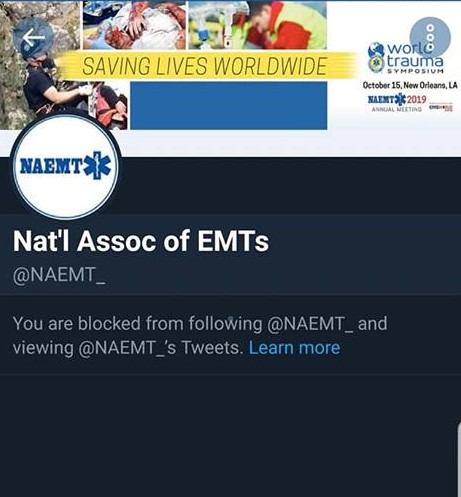The width and height of the screenshot is (461, 497).
Task: Tap the You are blocked message text
Action: pyautogui.click(x=200, y=336)
